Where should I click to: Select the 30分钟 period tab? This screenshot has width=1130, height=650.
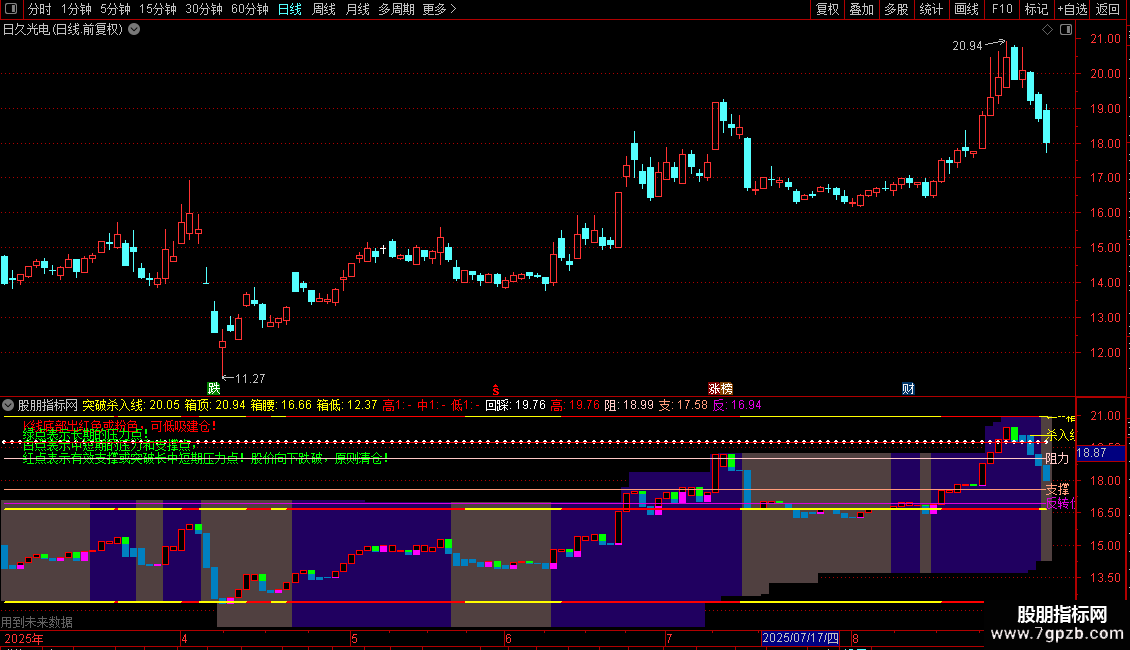(204, 9)
